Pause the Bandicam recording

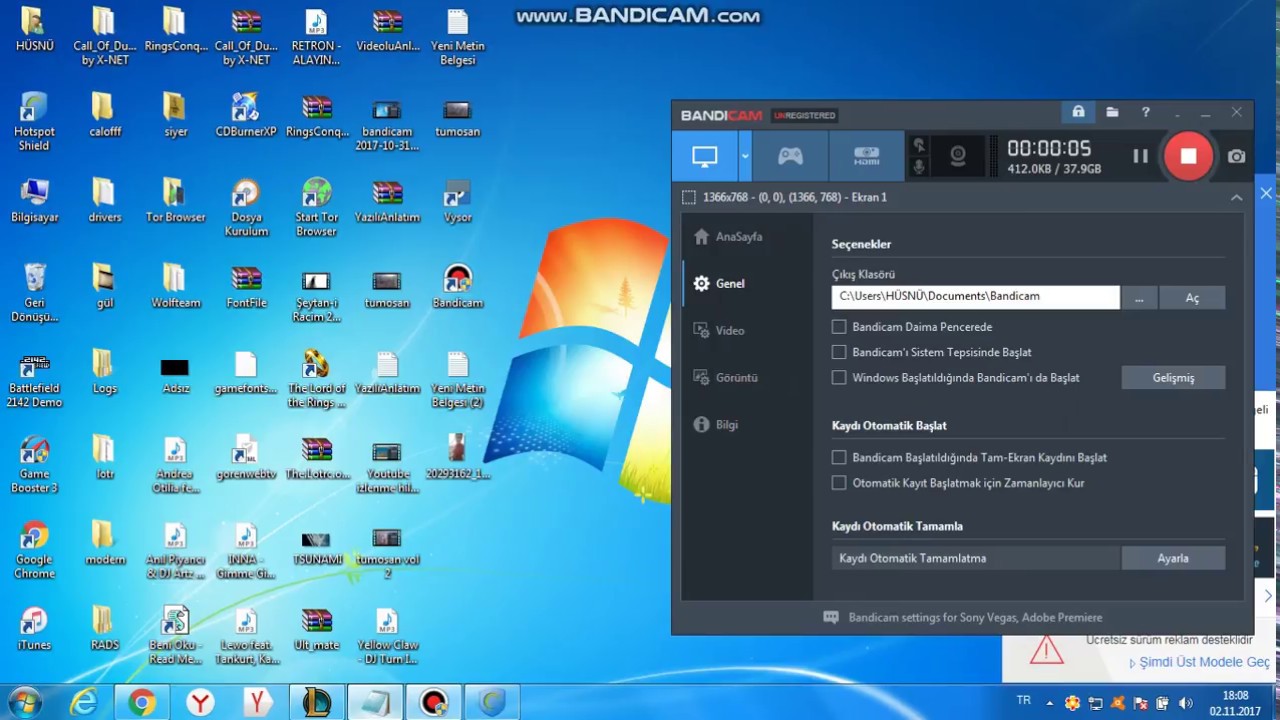pyautogui.click(x=1140, y=156)
